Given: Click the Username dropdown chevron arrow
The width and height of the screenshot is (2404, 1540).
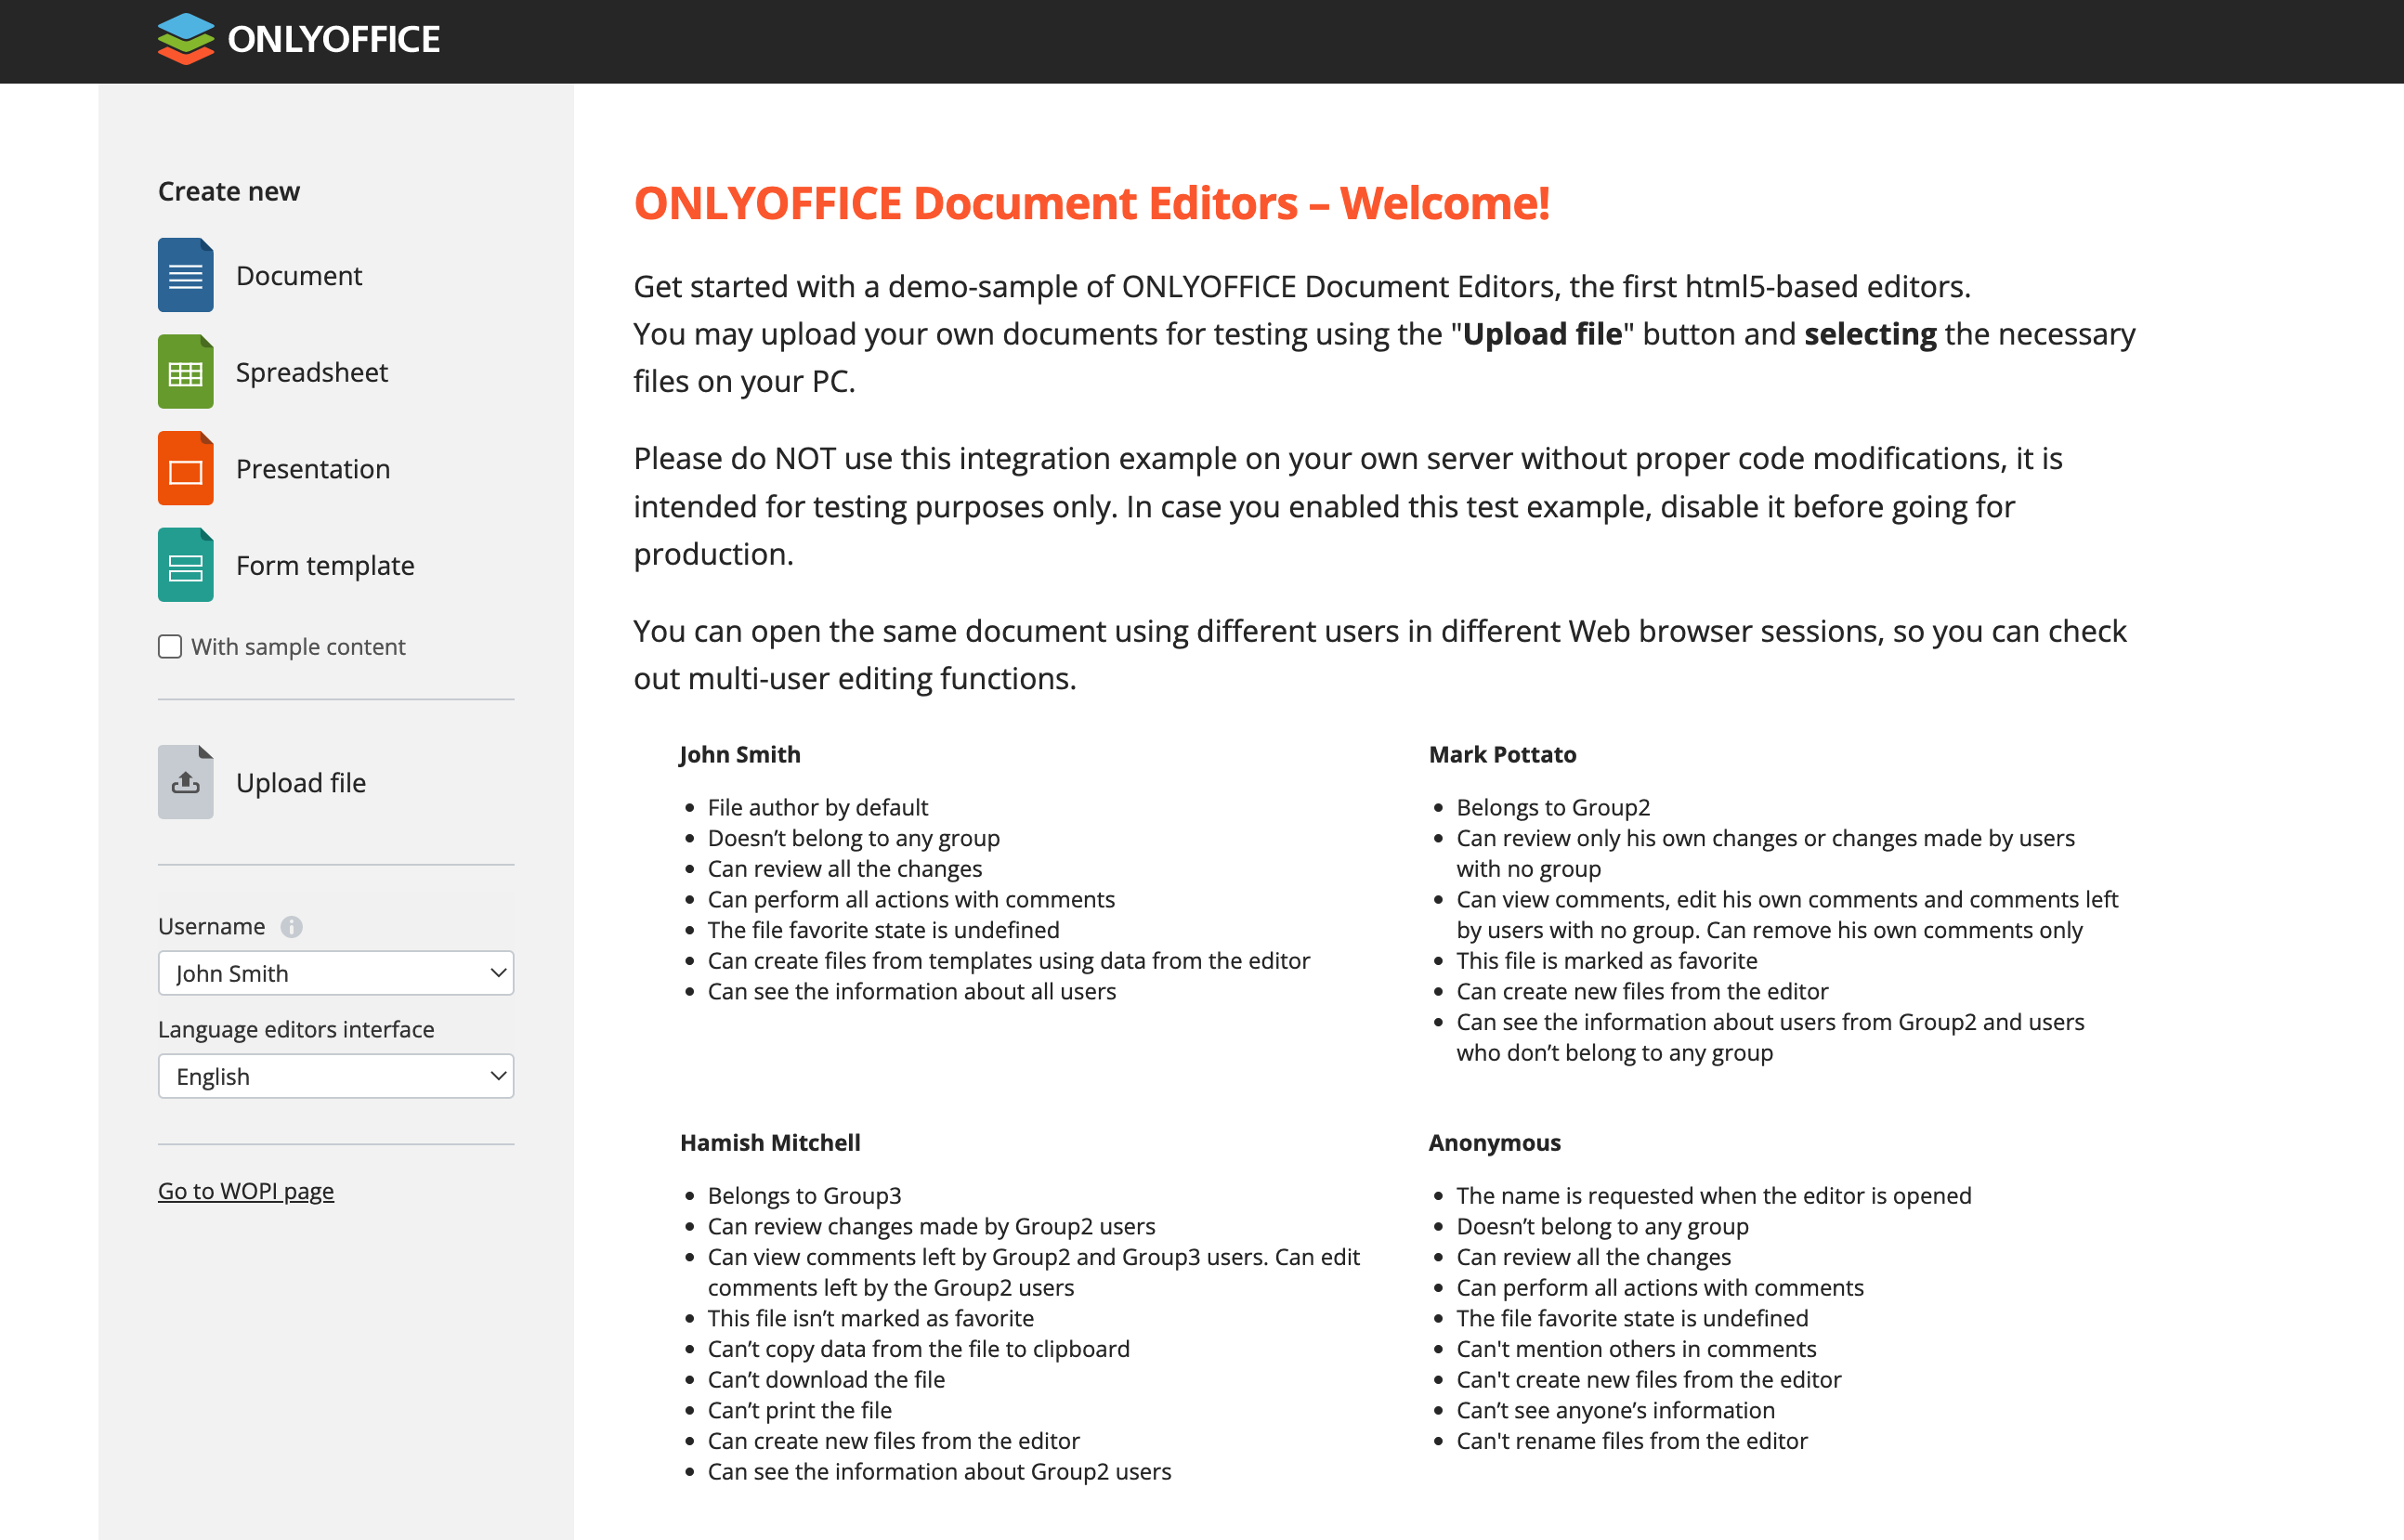Looking at the screenshot, I should [x=498, y=973].
